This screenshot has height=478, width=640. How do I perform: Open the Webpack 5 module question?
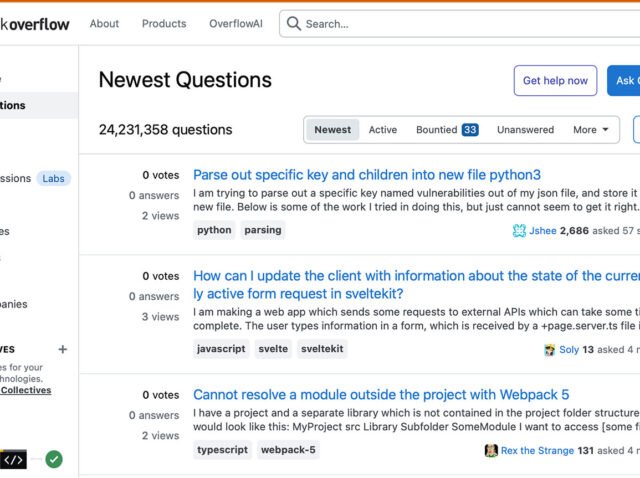381,395
